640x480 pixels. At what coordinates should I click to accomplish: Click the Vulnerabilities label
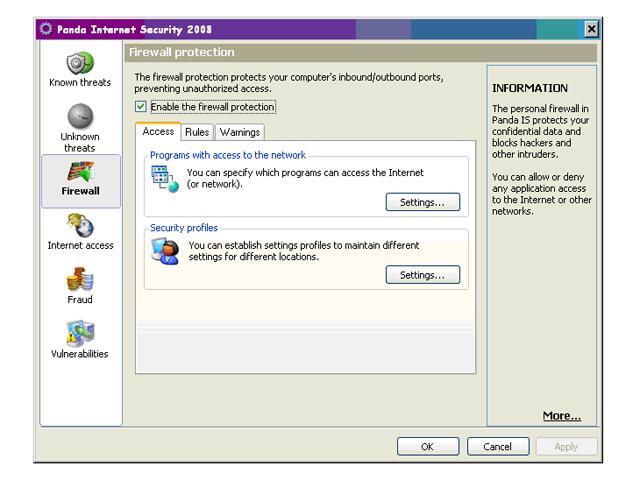point(80,354)
